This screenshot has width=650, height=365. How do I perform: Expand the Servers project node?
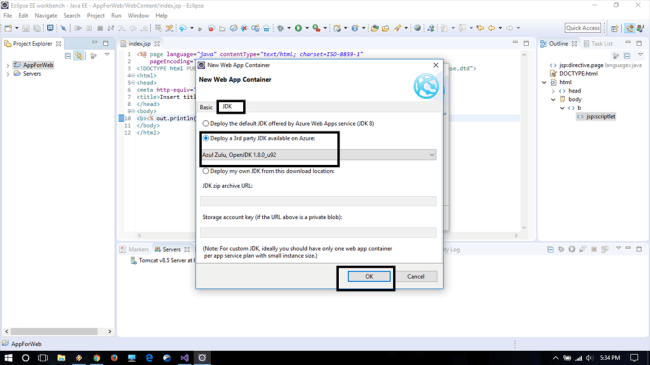(7, 74)
